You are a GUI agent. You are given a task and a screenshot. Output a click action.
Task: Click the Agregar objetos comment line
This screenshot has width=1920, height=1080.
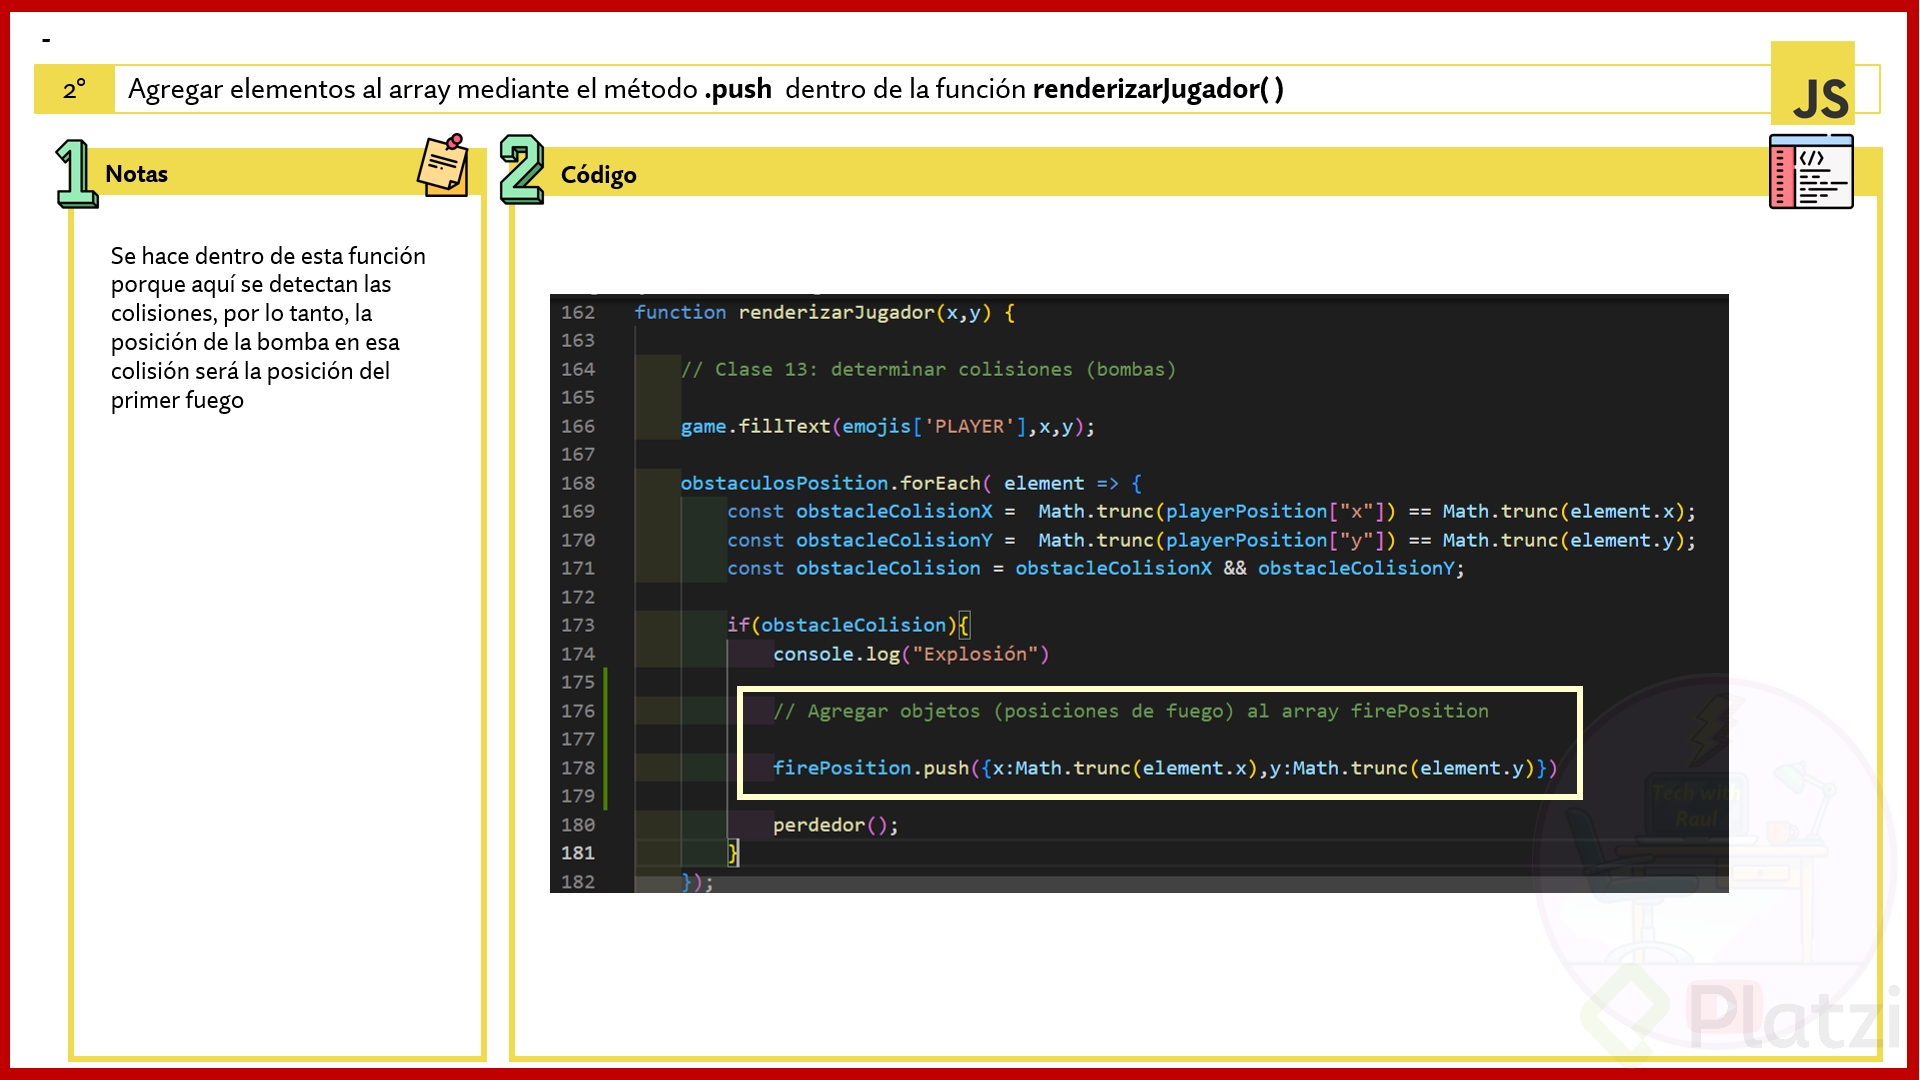1131,711
